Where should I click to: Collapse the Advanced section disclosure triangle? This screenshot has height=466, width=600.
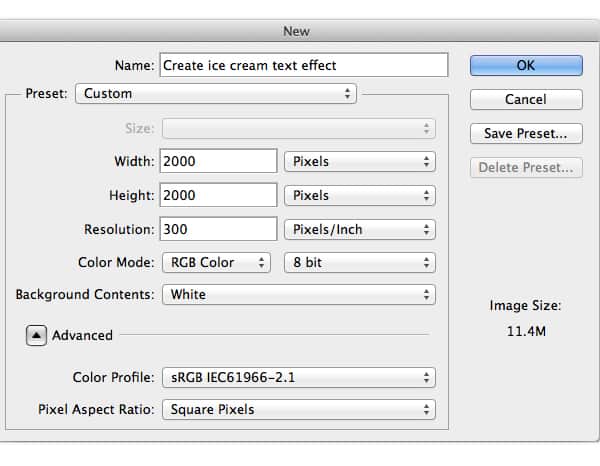pyautogui.click(x=36, y=336)
